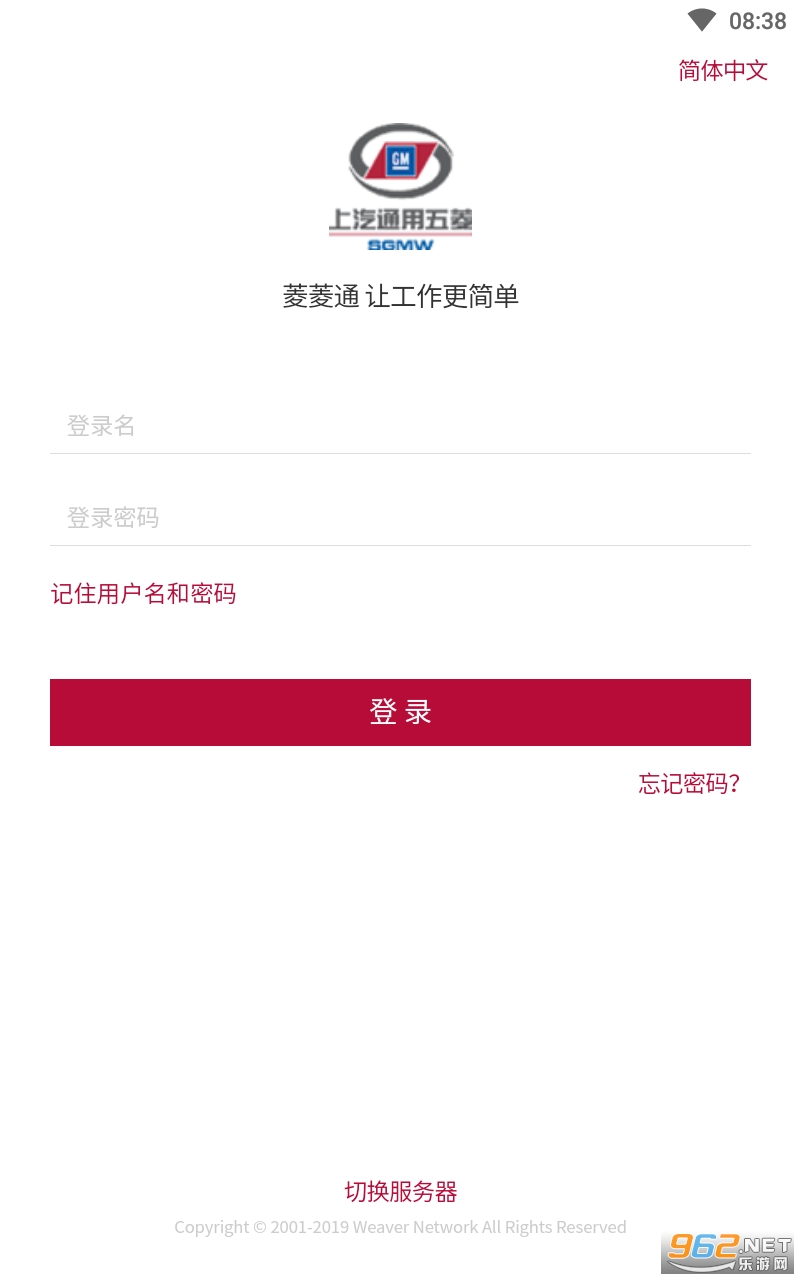Tap the 08:38 clock in the status bar
Screen dimensions: 800x1280
[757, 21]
